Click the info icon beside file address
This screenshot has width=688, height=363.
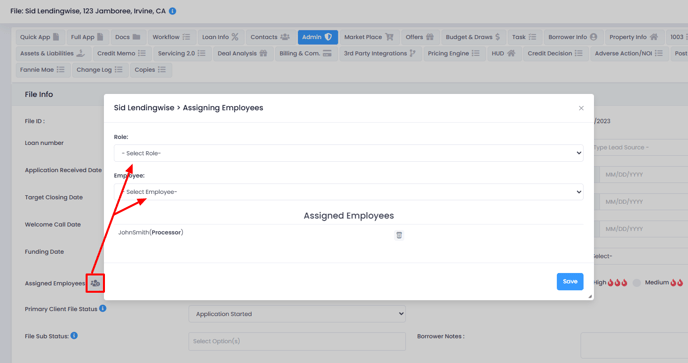pos(172,11)
